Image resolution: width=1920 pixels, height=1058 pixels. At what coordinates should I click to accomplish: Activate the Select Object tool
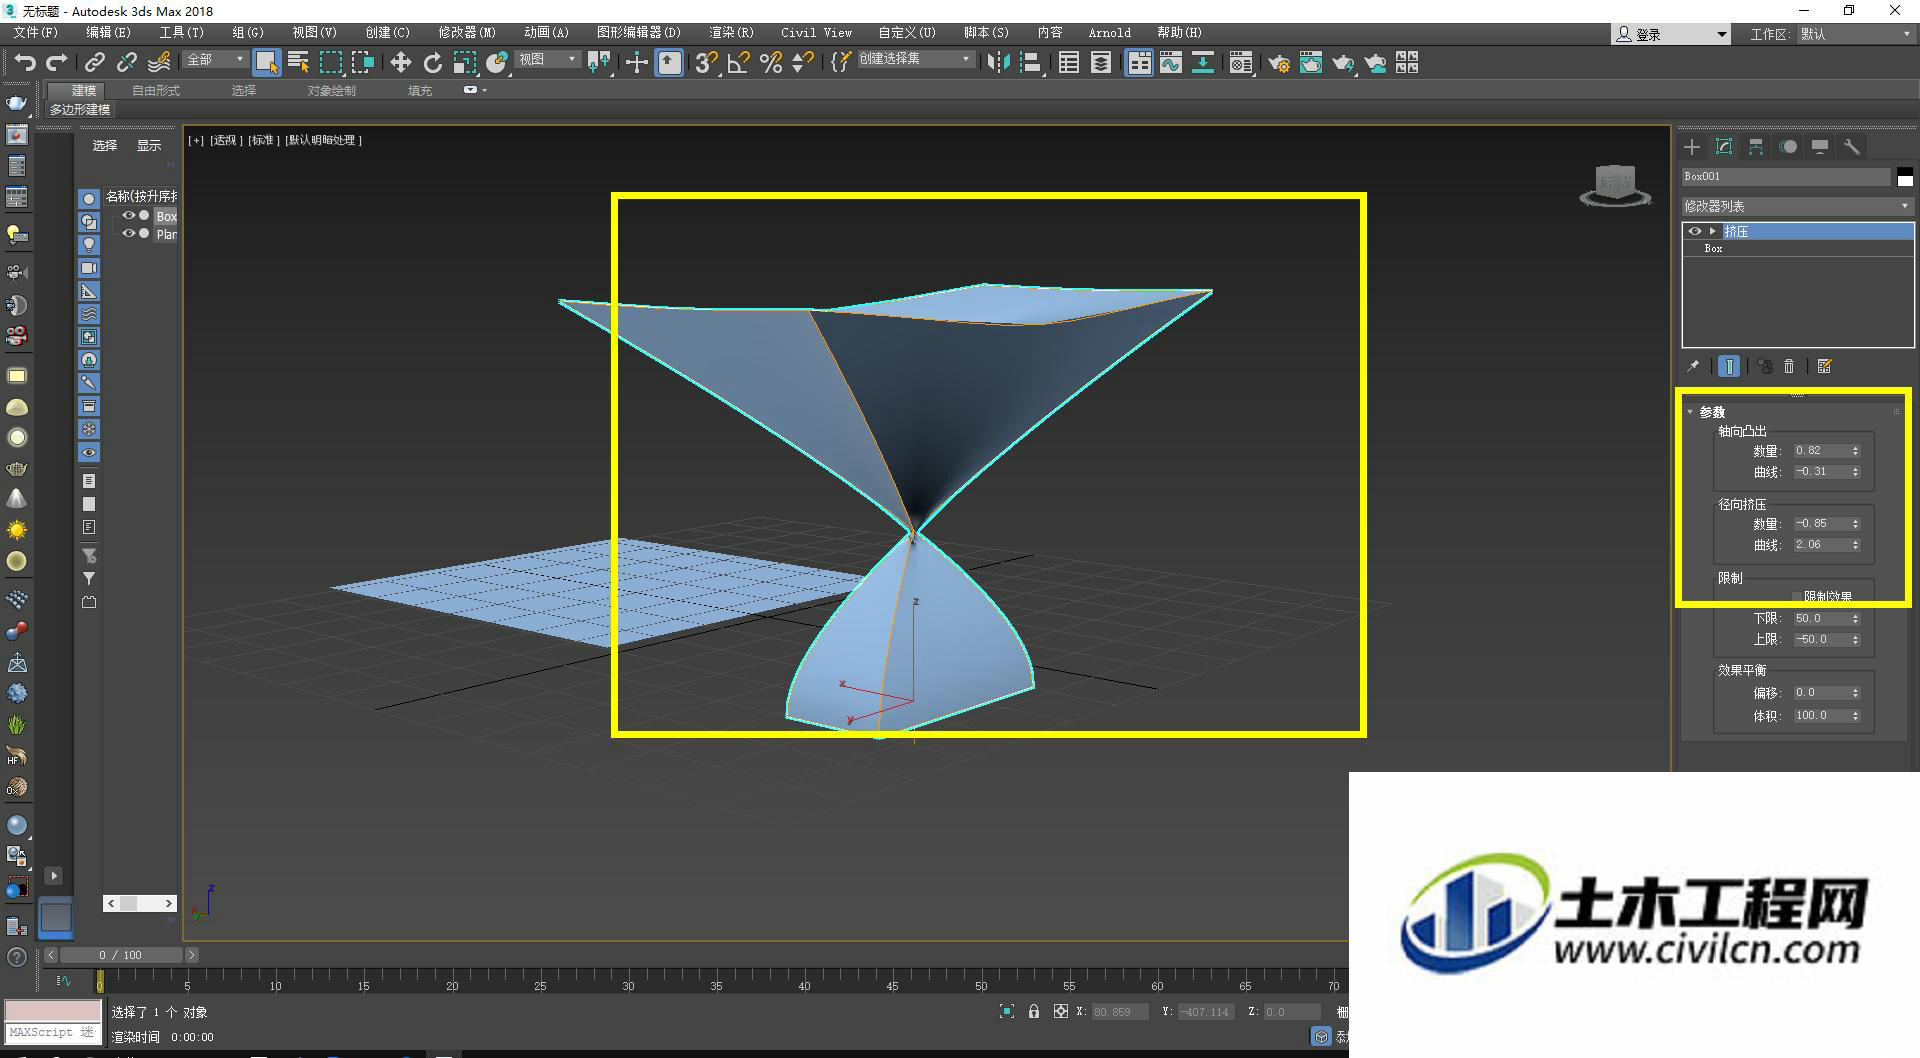click(266, 62)
